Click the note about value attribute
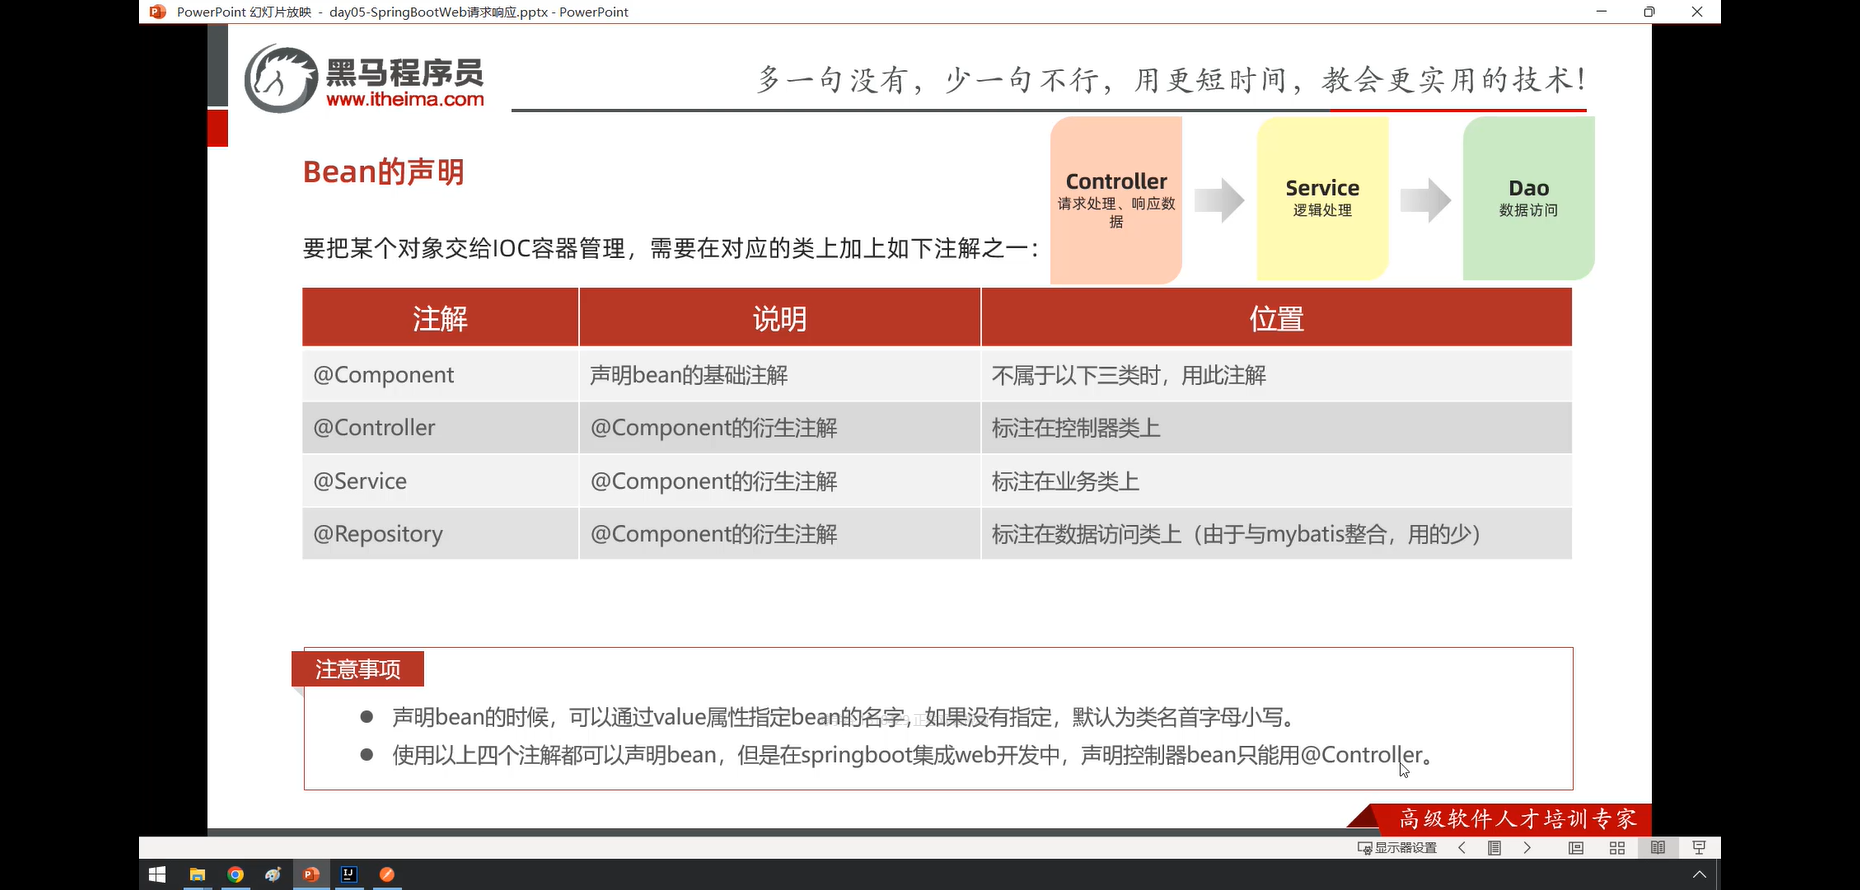Screen dimensions: 1860x890 (x=846, y=717)
